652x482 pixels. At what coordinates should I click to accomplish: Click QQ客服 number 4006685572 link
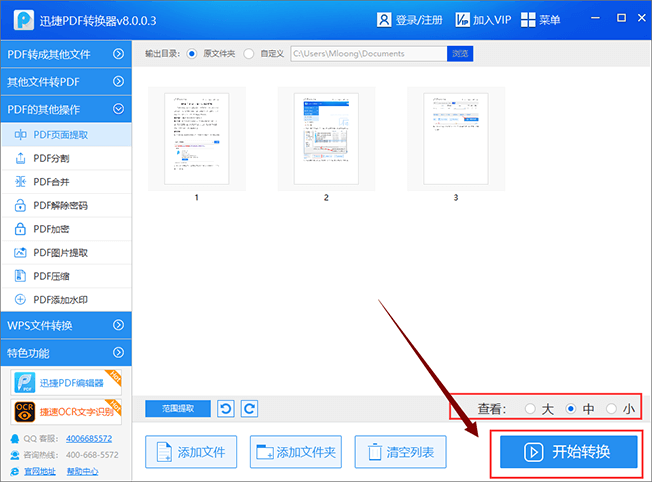89,438
